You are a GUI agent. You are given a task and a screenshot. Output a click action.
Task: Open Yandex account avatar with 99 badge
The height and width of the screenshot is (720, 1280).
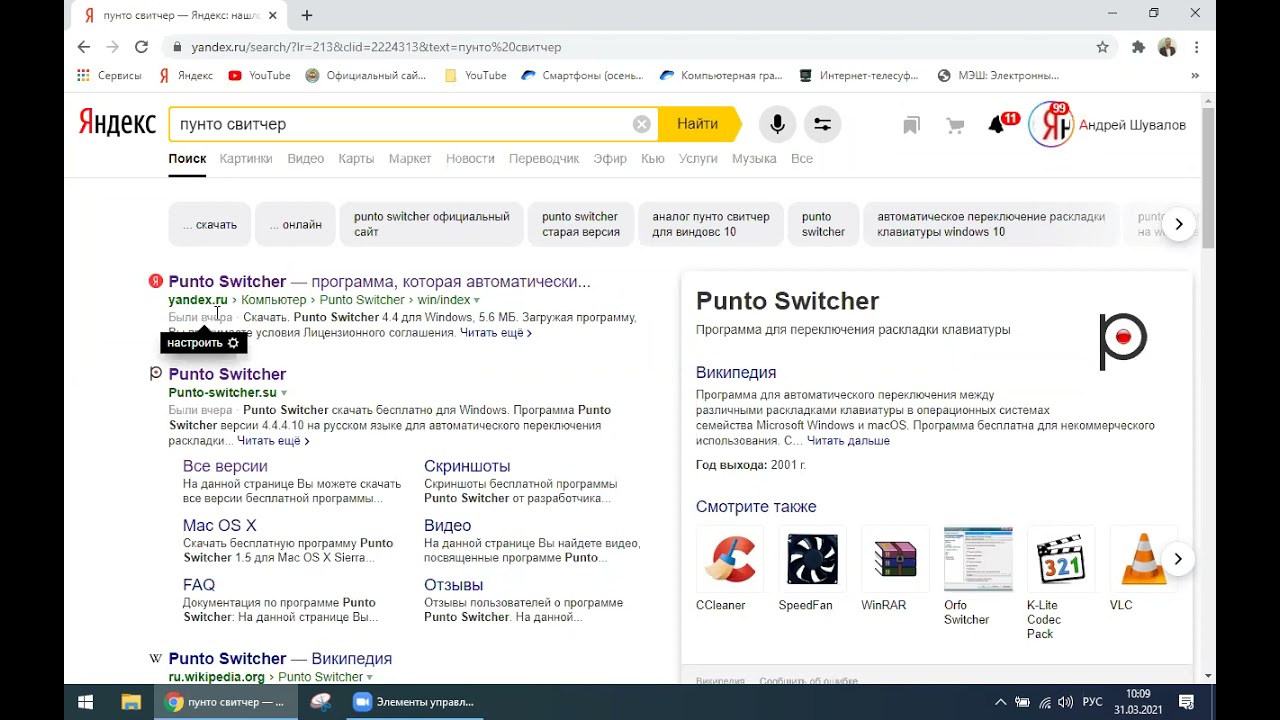(1051, 124)
